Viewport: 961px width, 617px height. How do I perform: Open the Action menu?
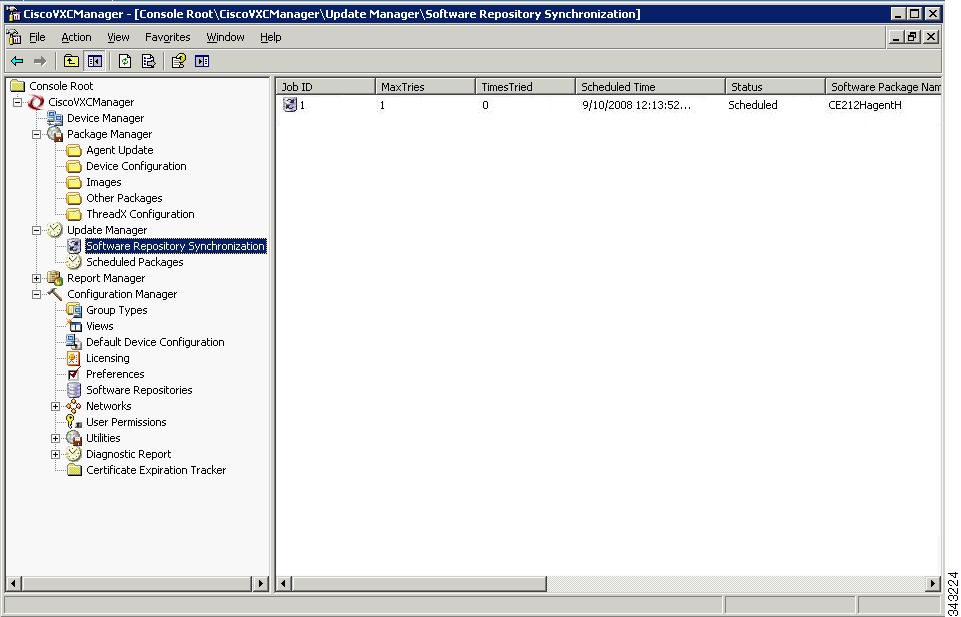point(76,37)
